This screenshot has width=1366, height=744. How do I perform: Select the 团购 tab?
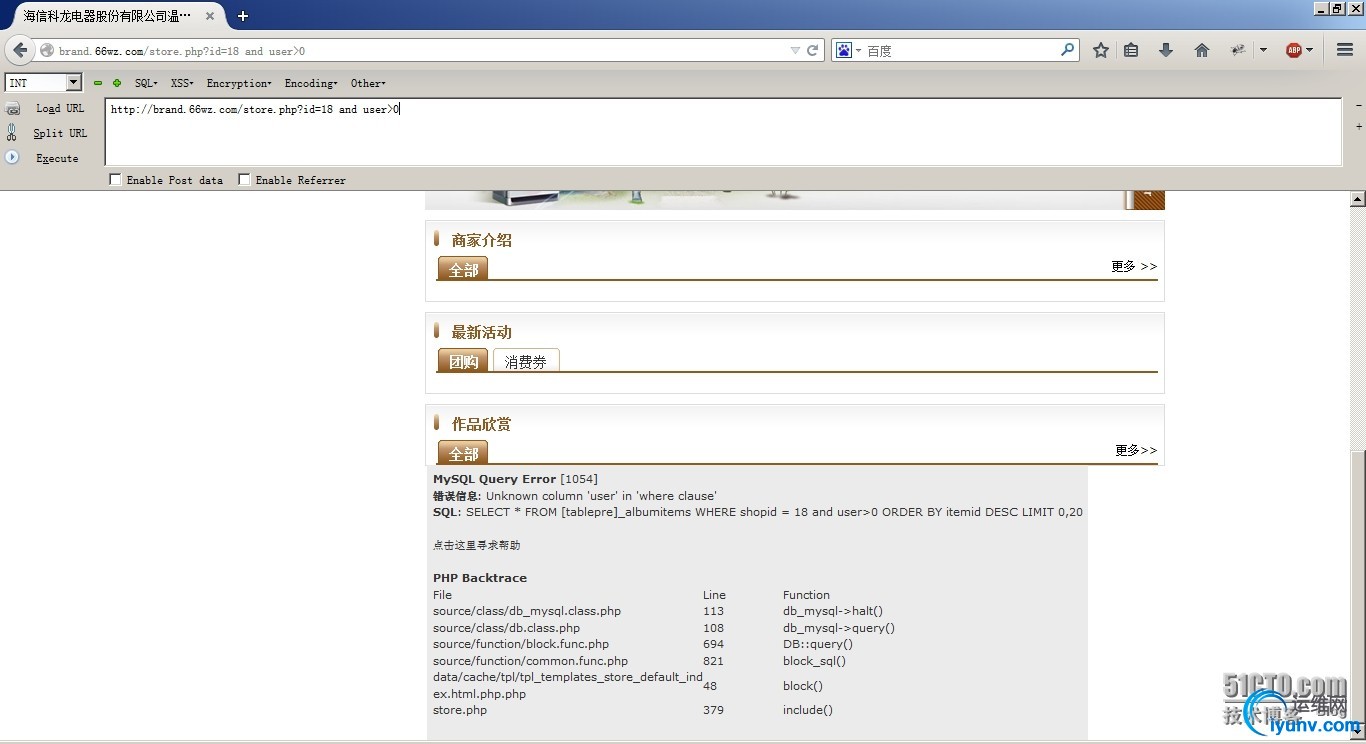[x=463, y=361]
